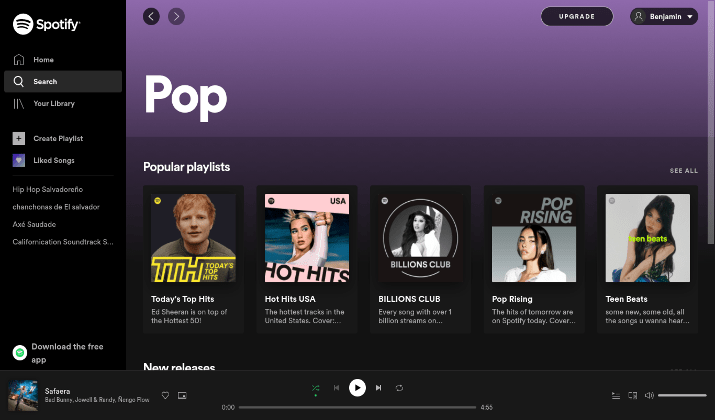Toggle the repeat mode button

click(x=399, y=388)
